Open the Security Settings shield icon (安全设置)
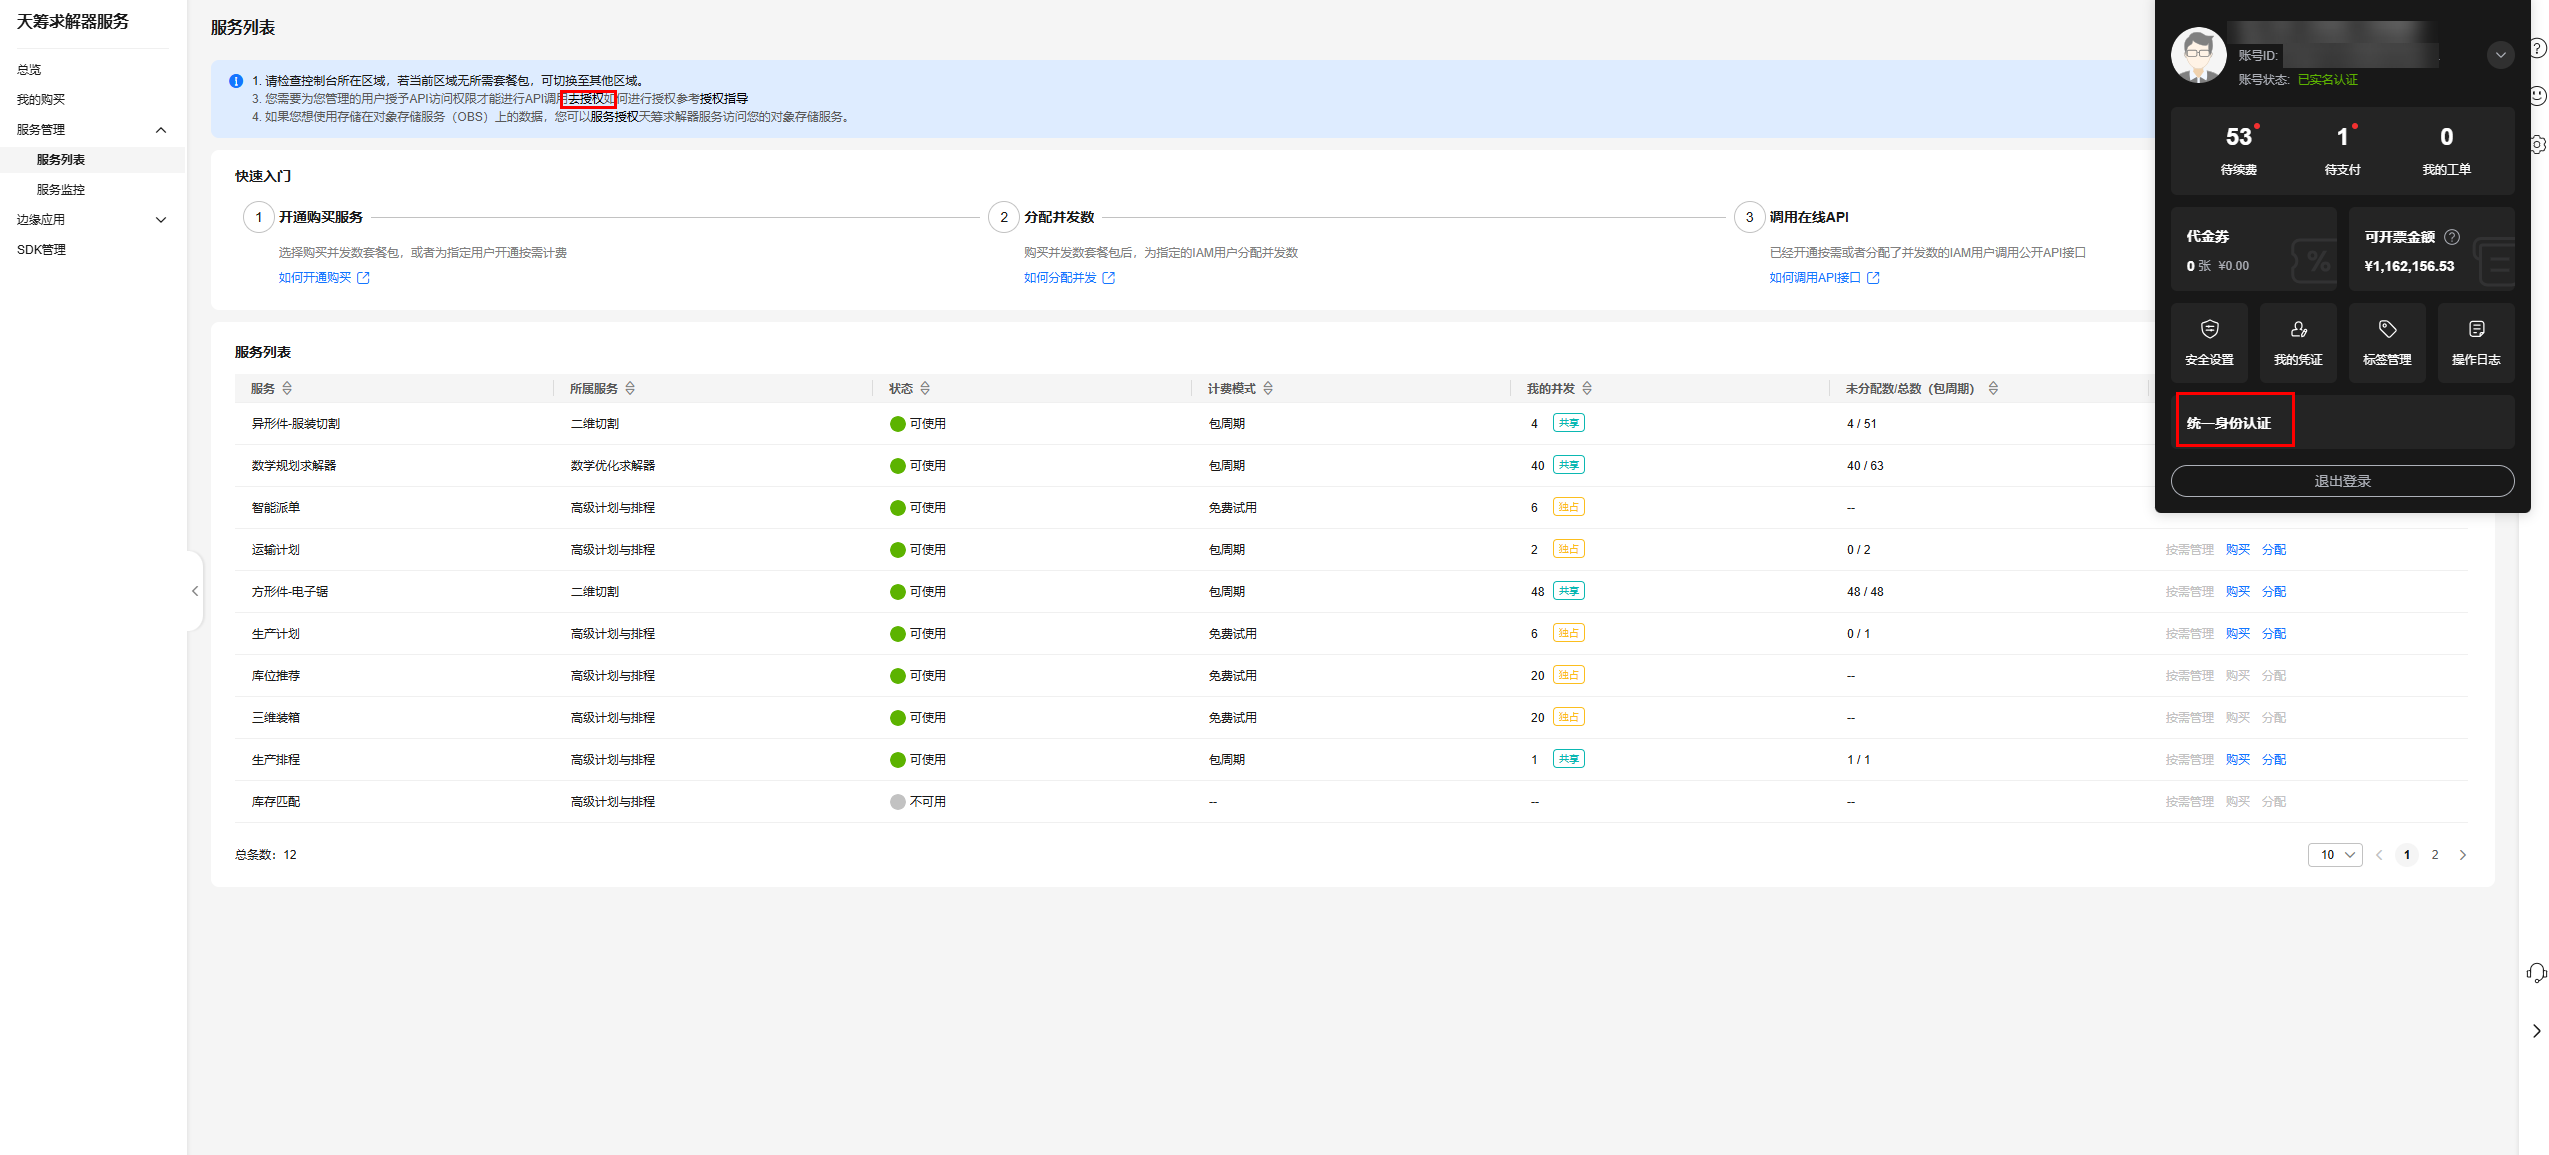The width and height of the screenshot is (2549, 1155). (x=2208, y=342)
